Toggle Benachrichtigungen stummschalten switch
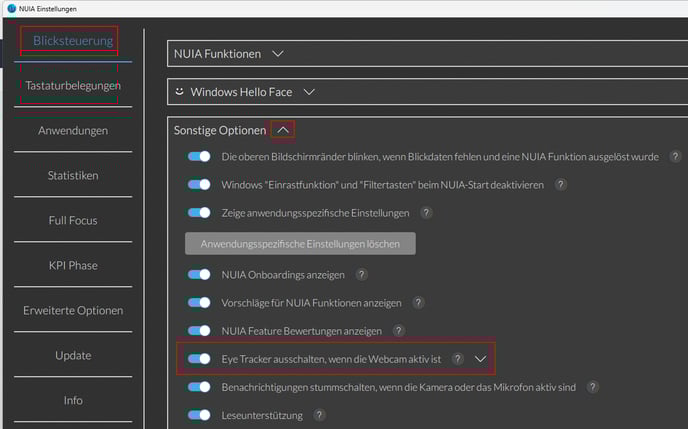The width and height of the screenshot is (688, 429). pyautogui.click(x=199, y=387)
